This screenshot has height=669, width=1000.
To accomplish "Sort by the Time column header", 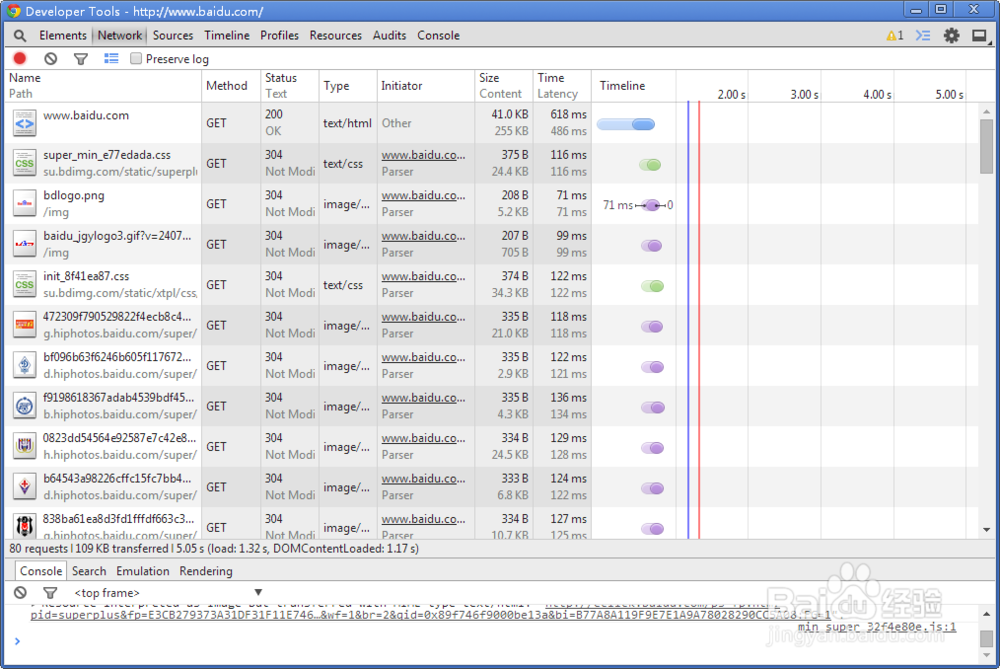I will tap(562, 85).
